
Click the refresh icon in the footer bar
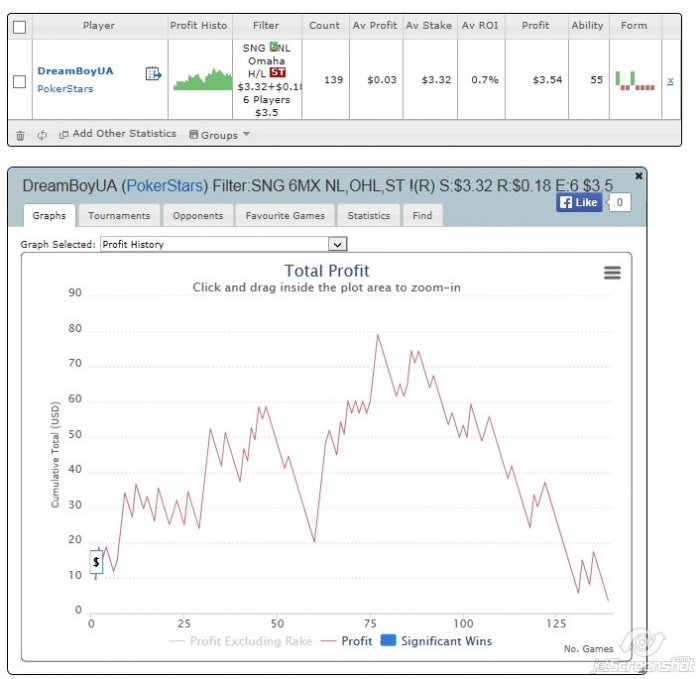(x=42, y=135)
